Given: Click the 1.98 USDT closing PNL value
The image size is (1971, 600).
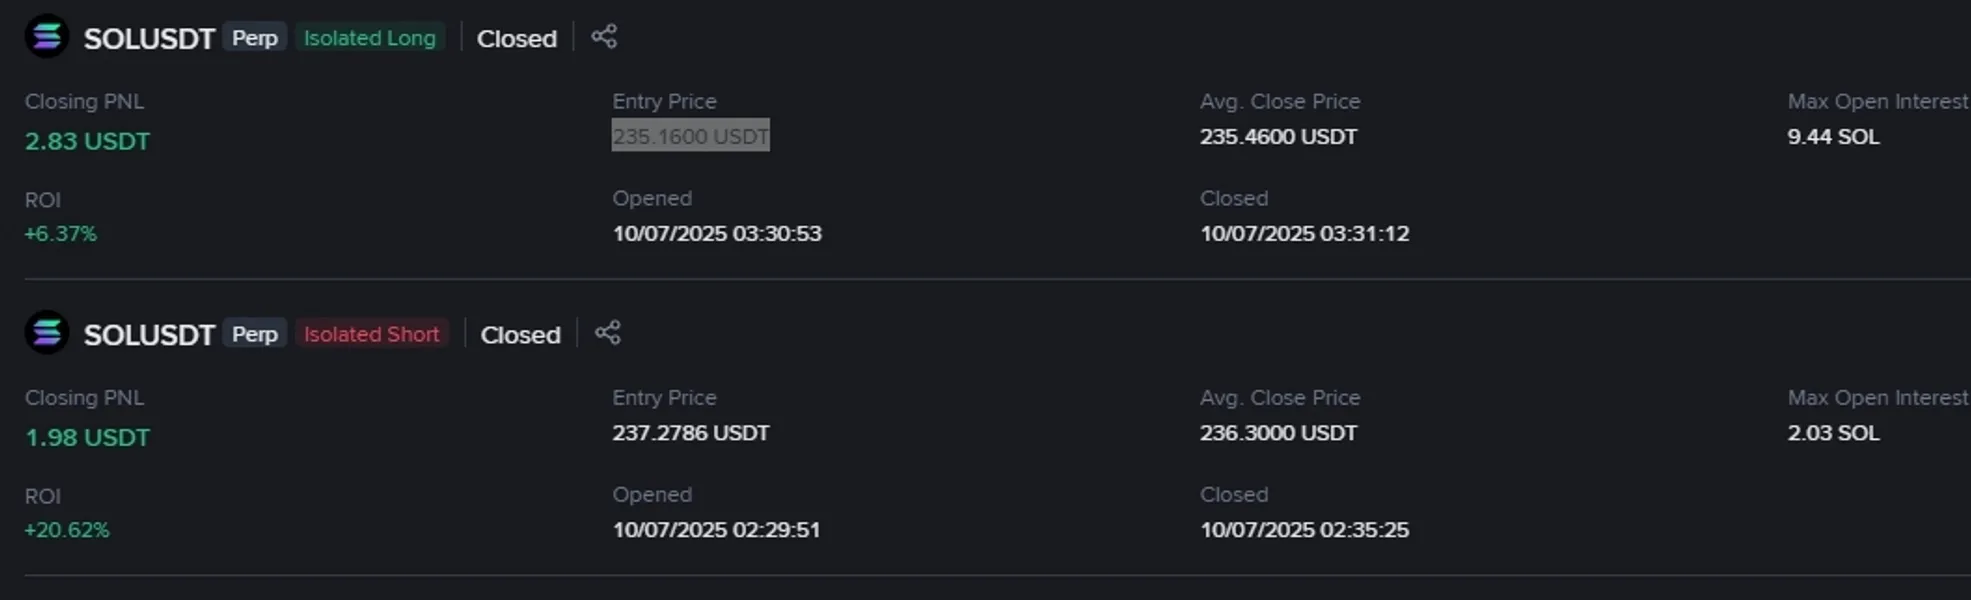Looking at the screenshot, I should (87, 437).
